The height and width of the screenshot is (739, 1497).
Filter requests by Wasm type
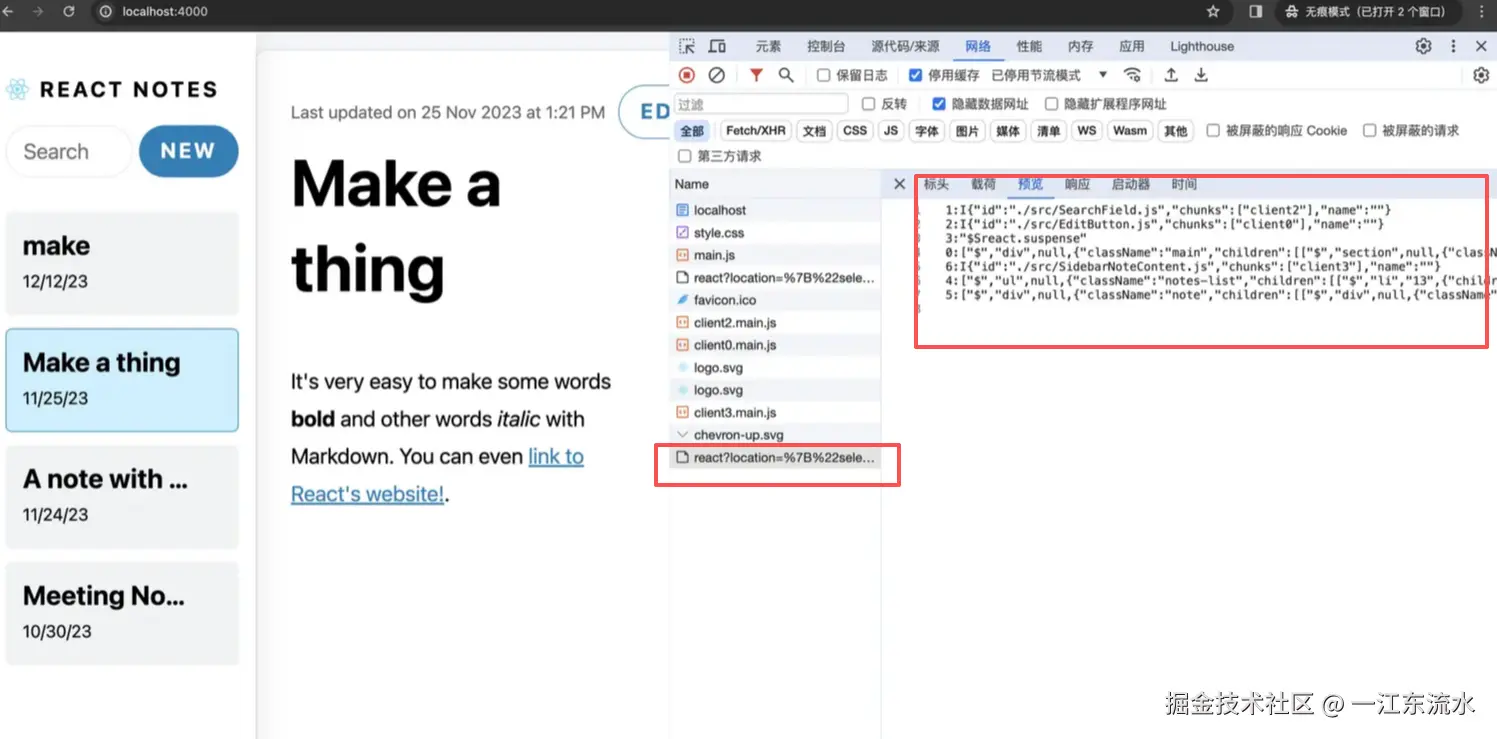[x=1130, y=131]
